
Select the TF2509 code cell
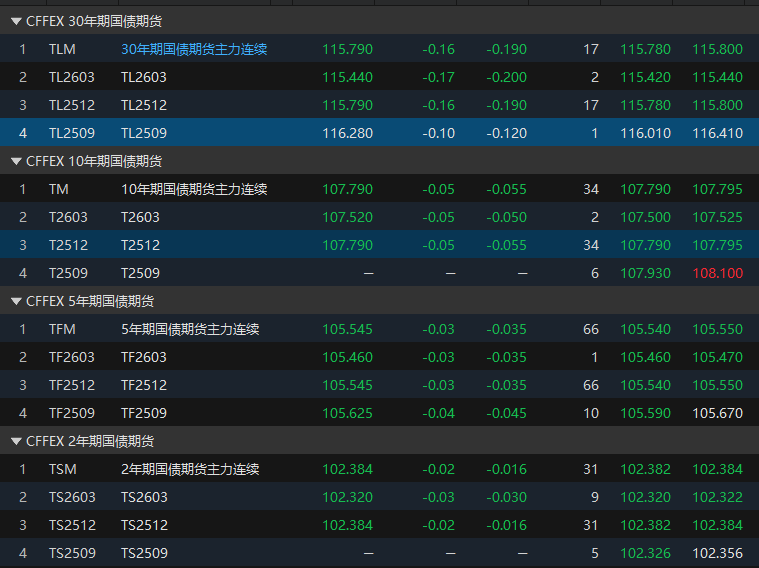(x=72, y=413)
